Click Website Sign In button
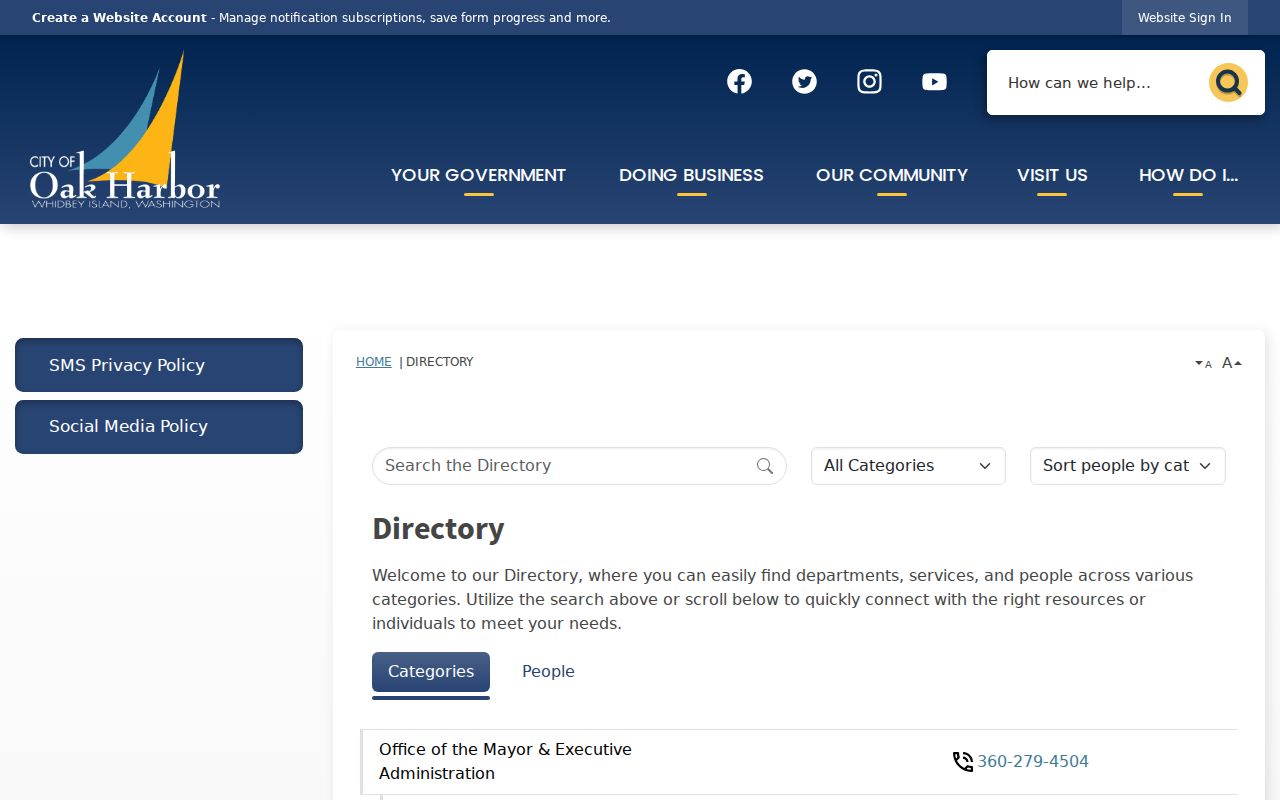The width and height of the screenshot is (1280, 800). click(1184, 18)
